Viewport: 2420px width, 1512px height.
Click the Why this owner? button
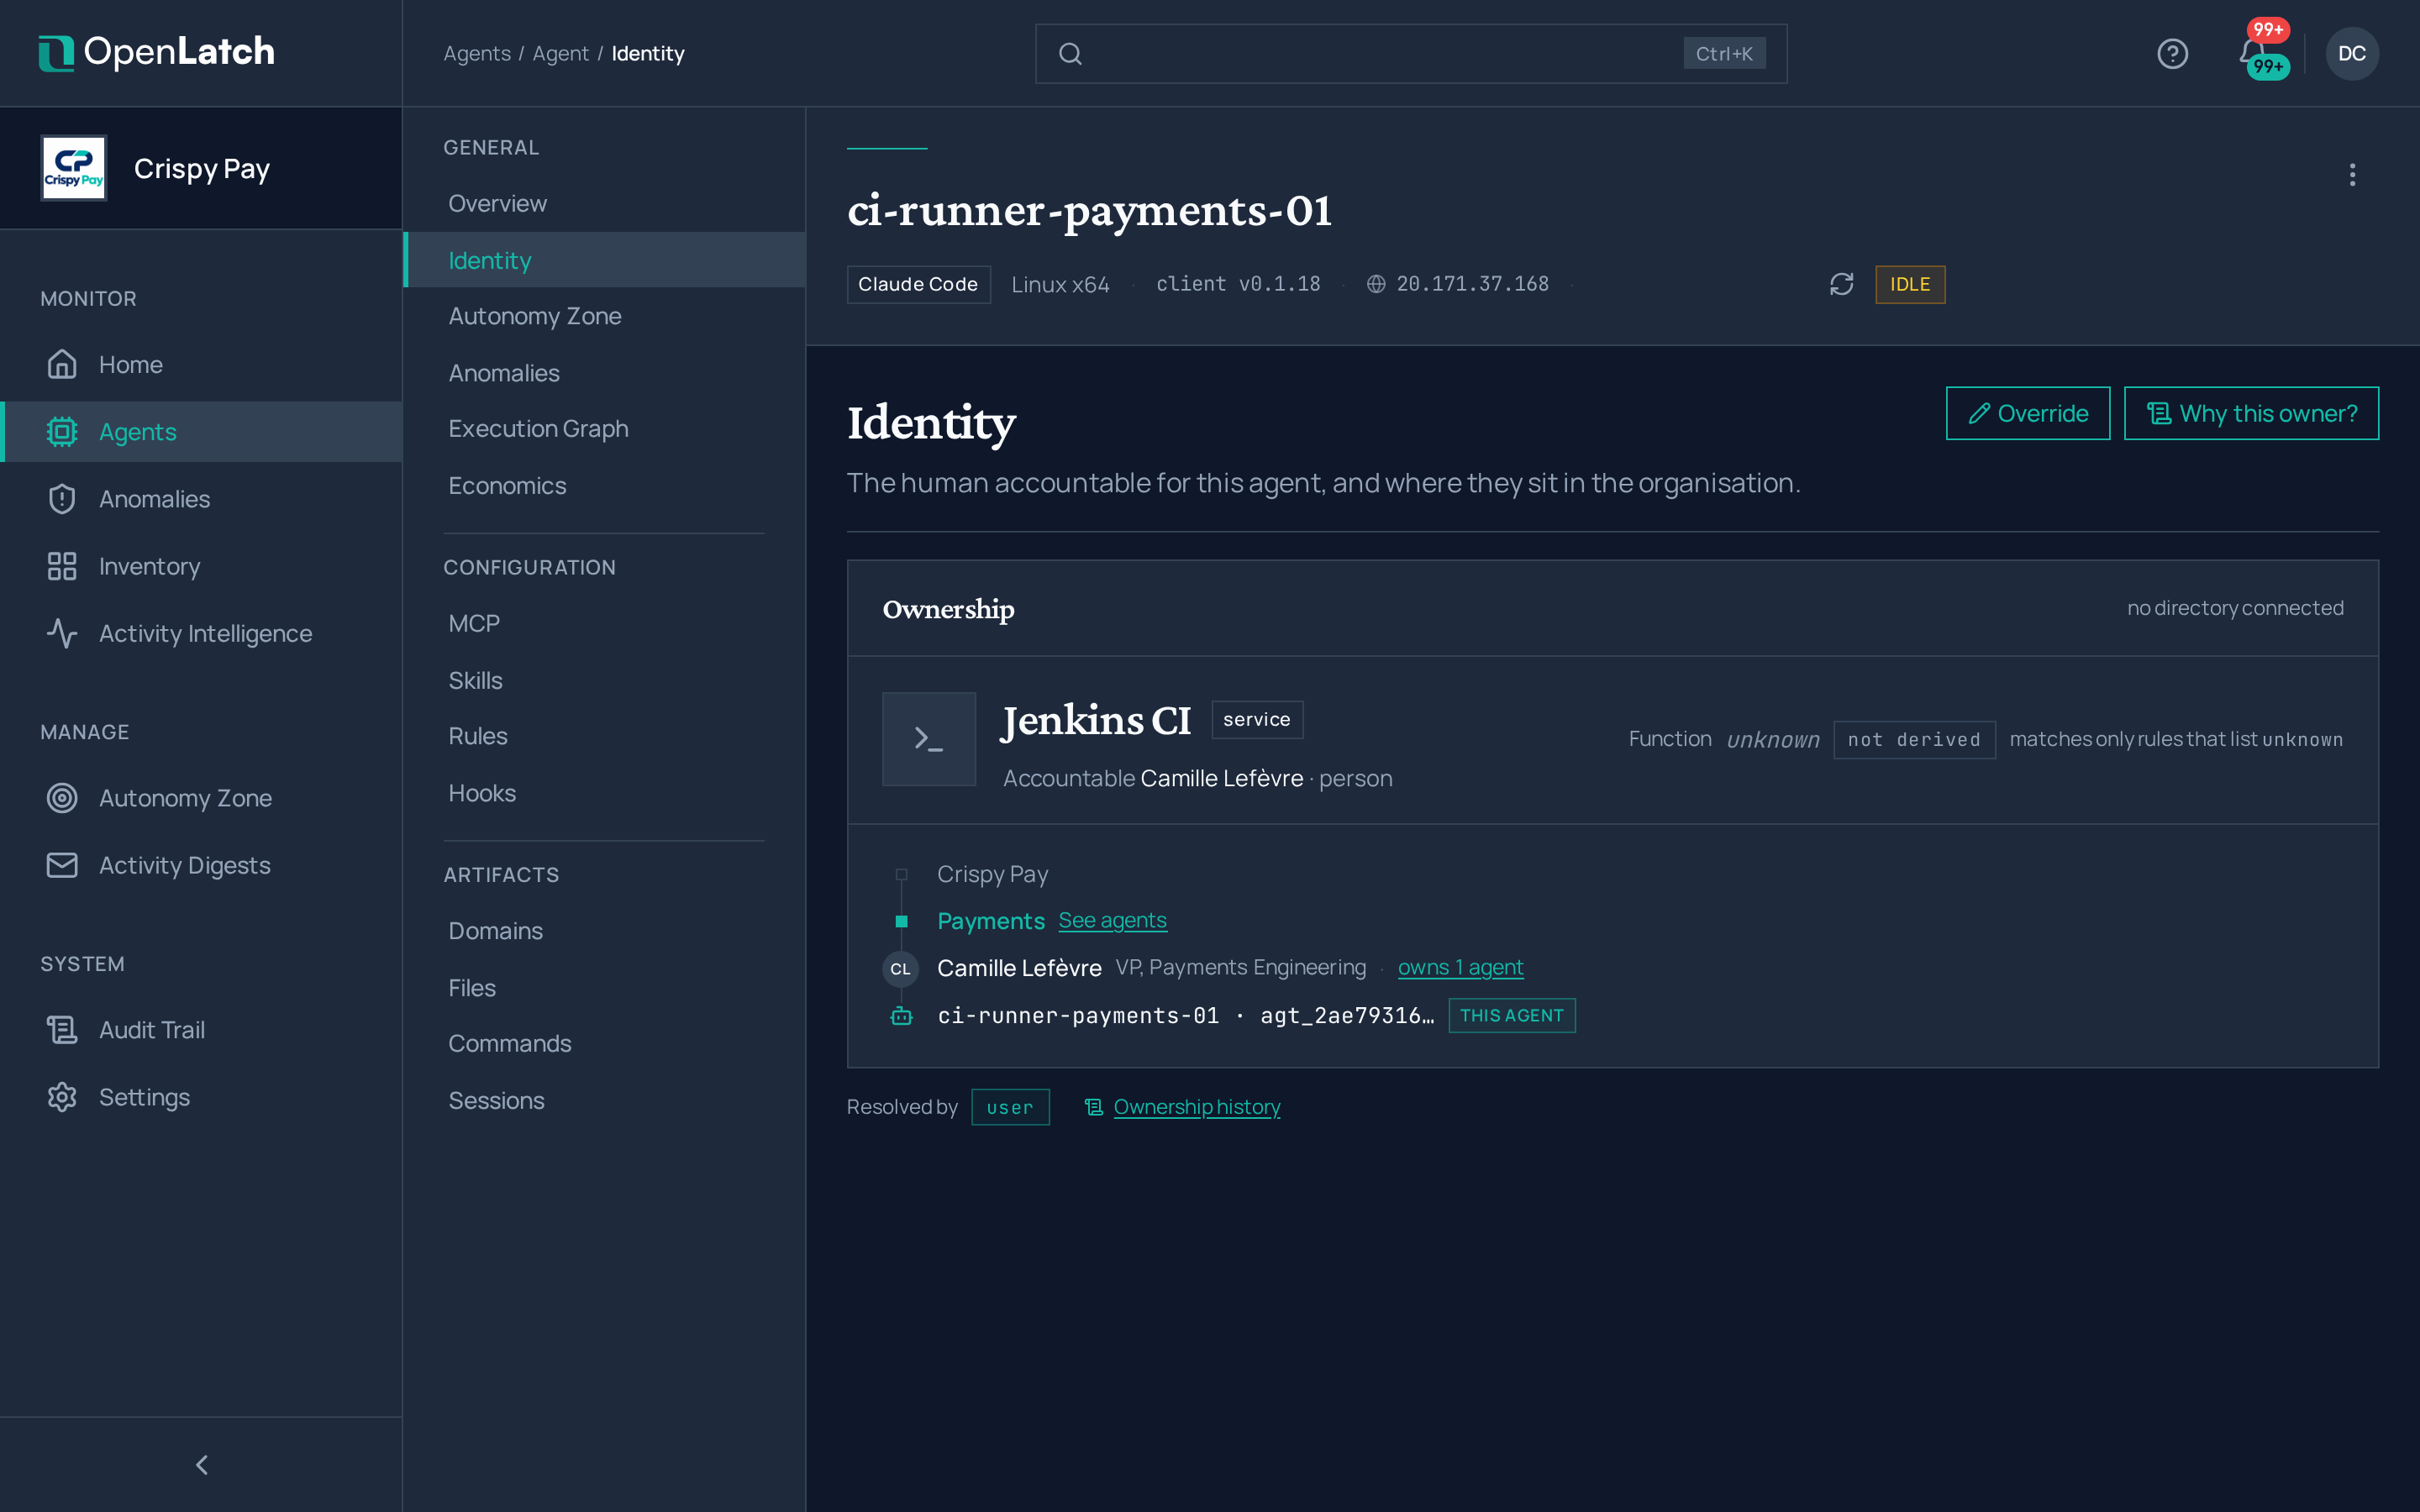(2251, 413)
